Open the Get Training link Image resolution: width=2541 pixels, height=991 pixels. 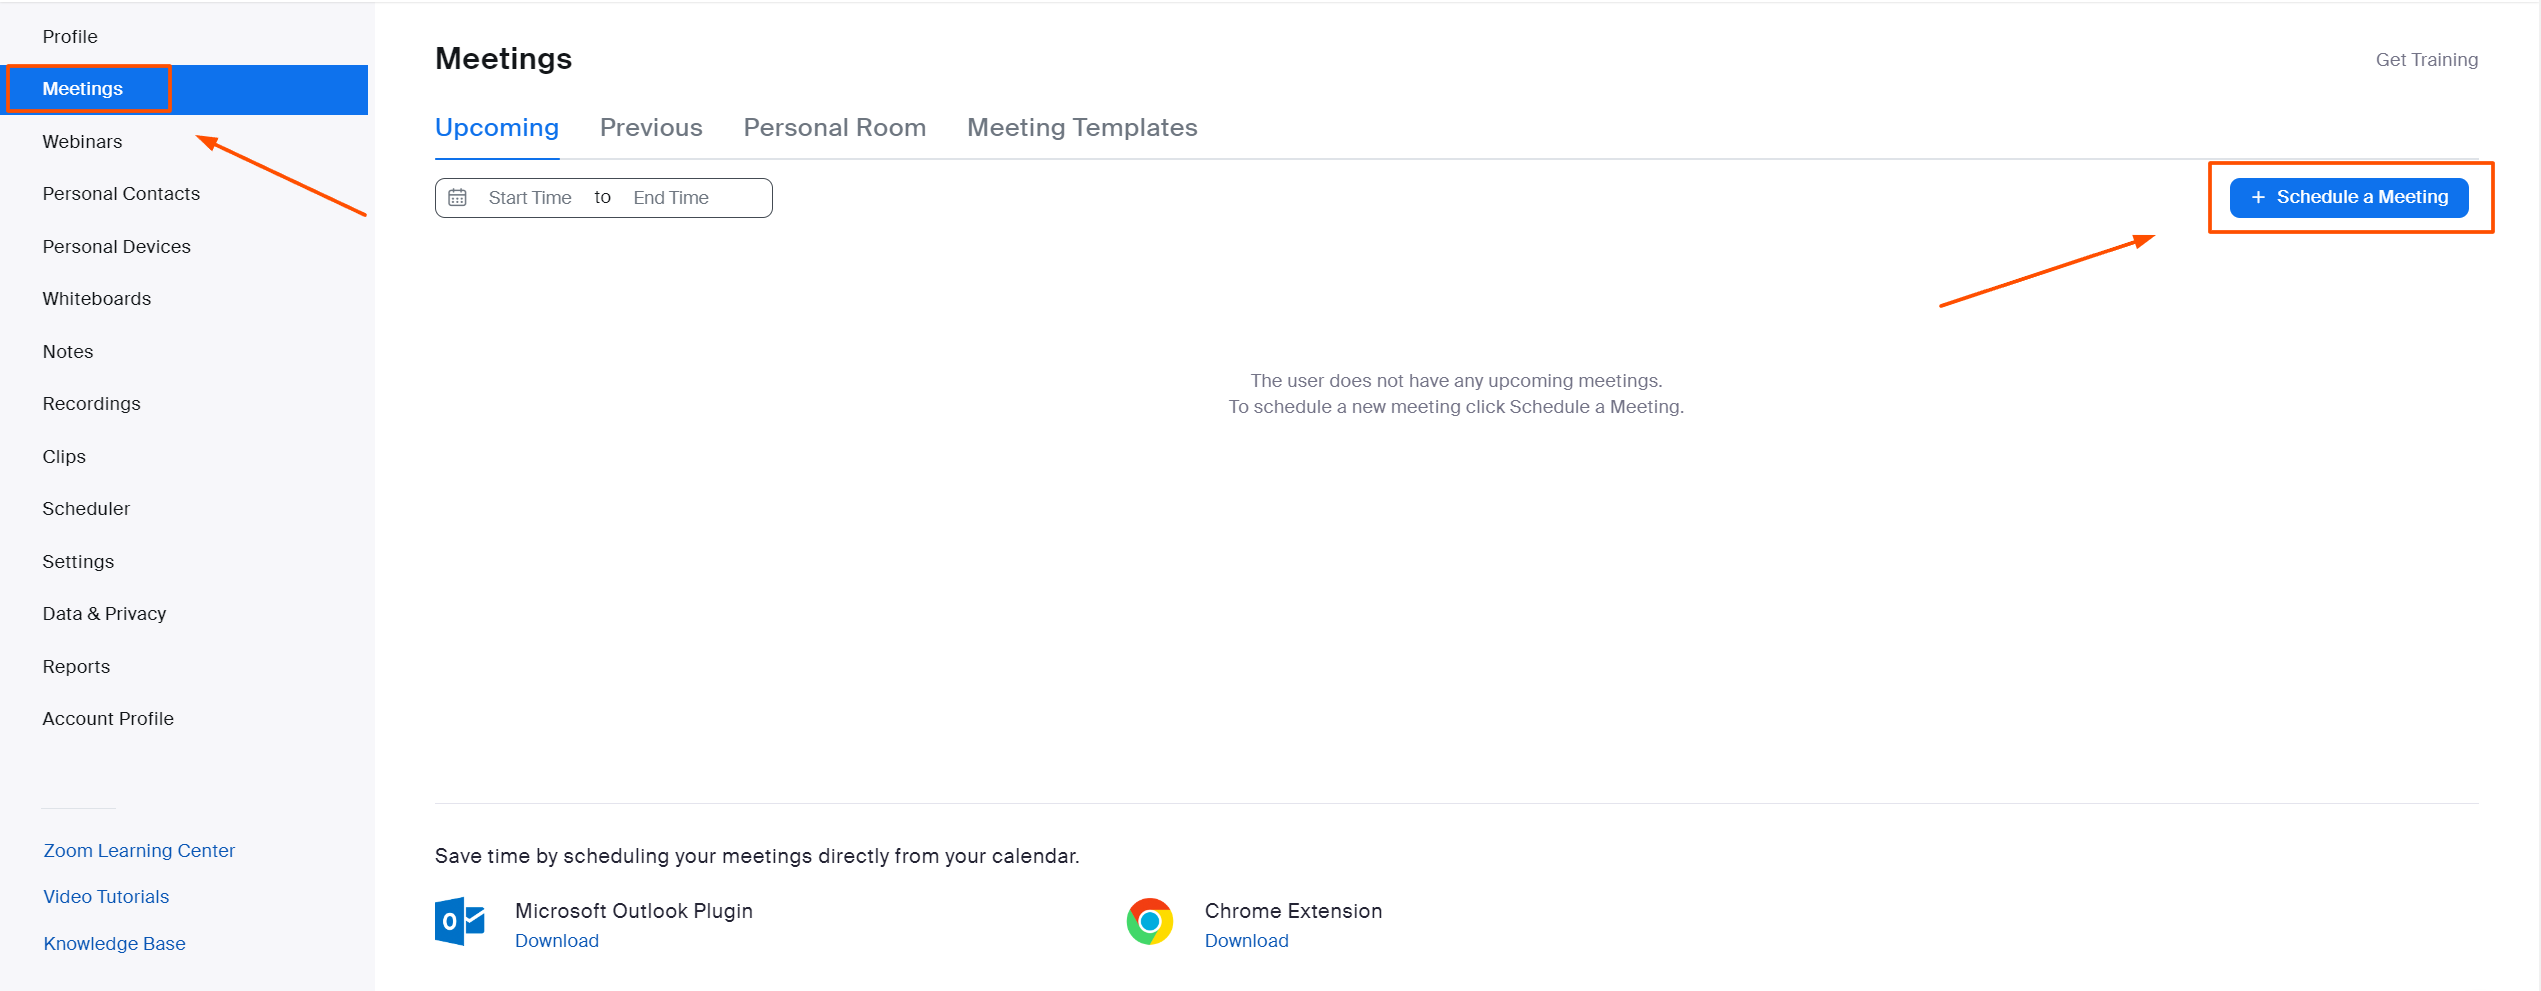[x=2427, y=60]
